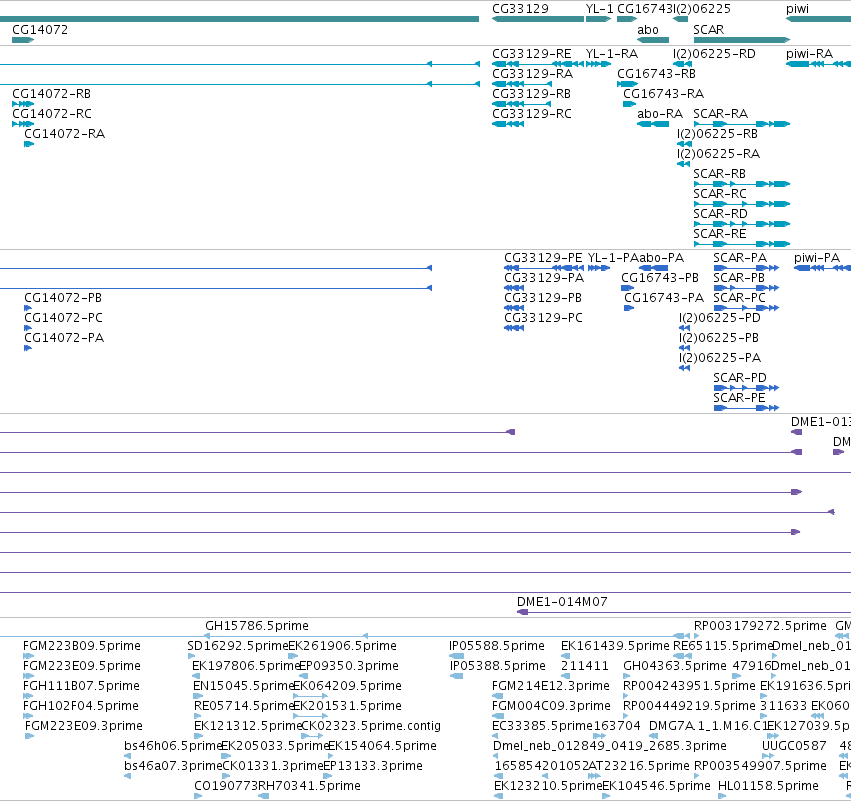Viewport: 851px width, 801px height.
Task: Choose the SCAR-PB protein label
Action: point(739,278)
